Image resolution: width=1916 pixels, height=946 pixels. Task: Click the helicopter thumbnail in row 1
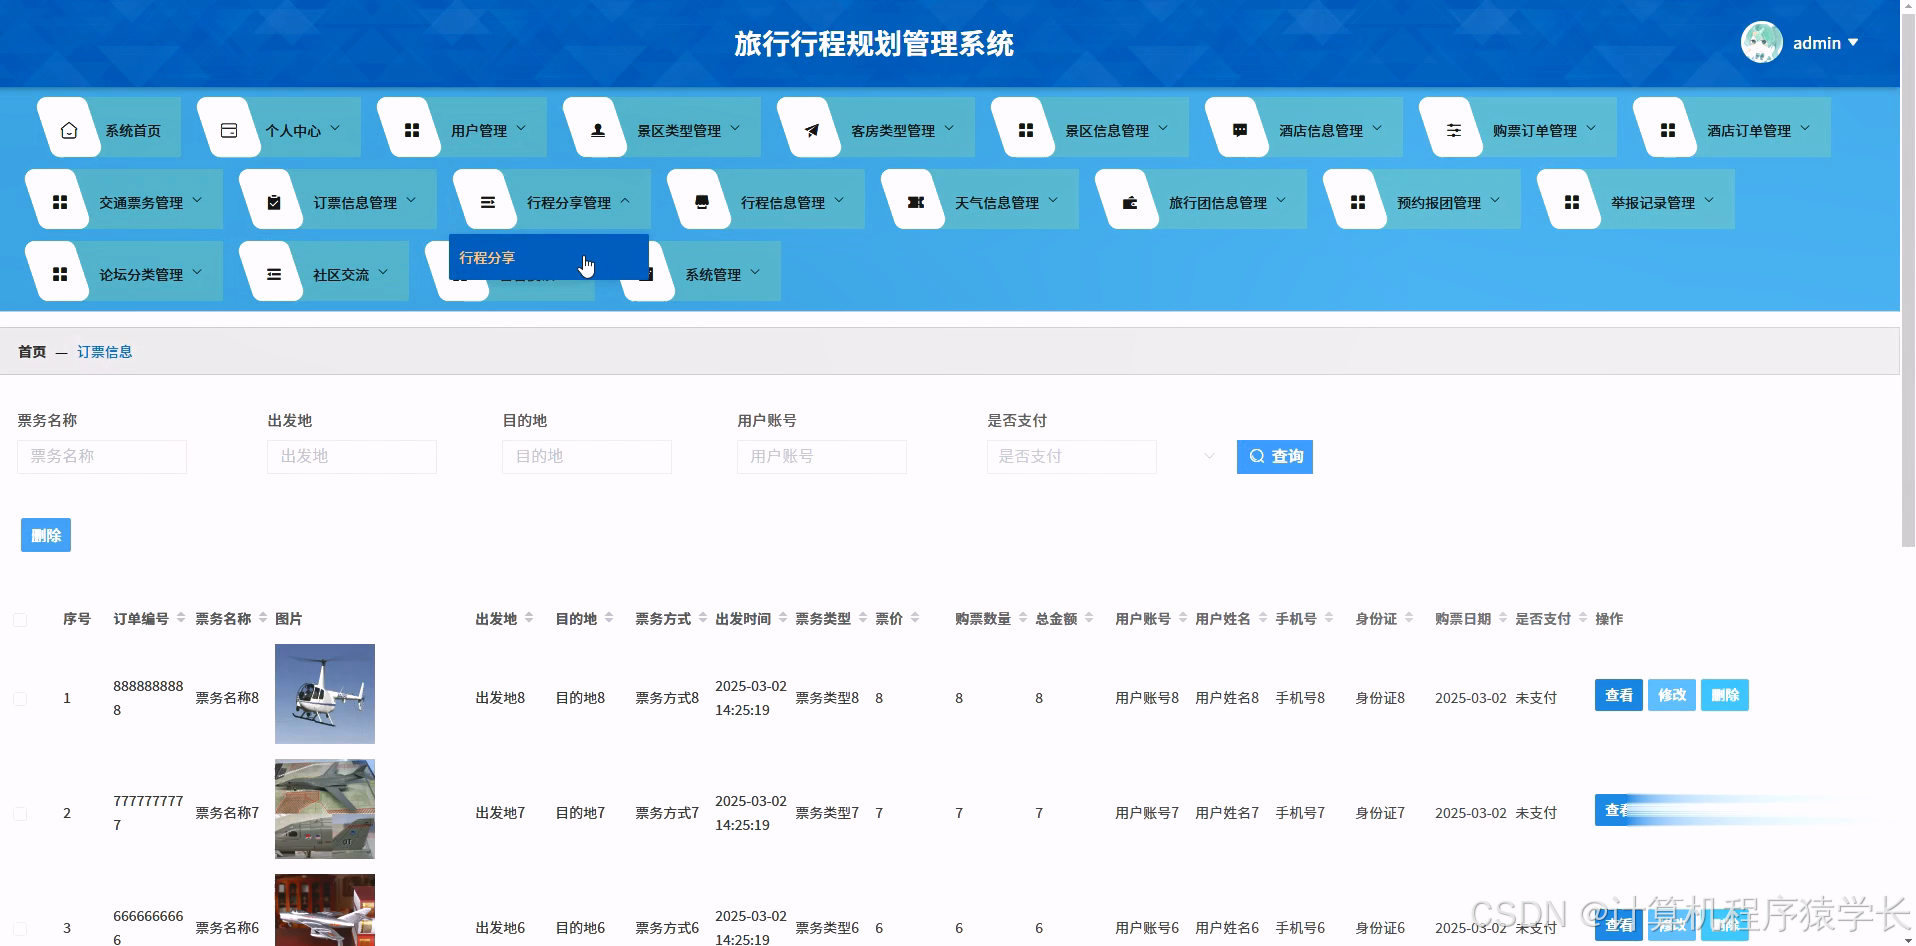[324, 694]
